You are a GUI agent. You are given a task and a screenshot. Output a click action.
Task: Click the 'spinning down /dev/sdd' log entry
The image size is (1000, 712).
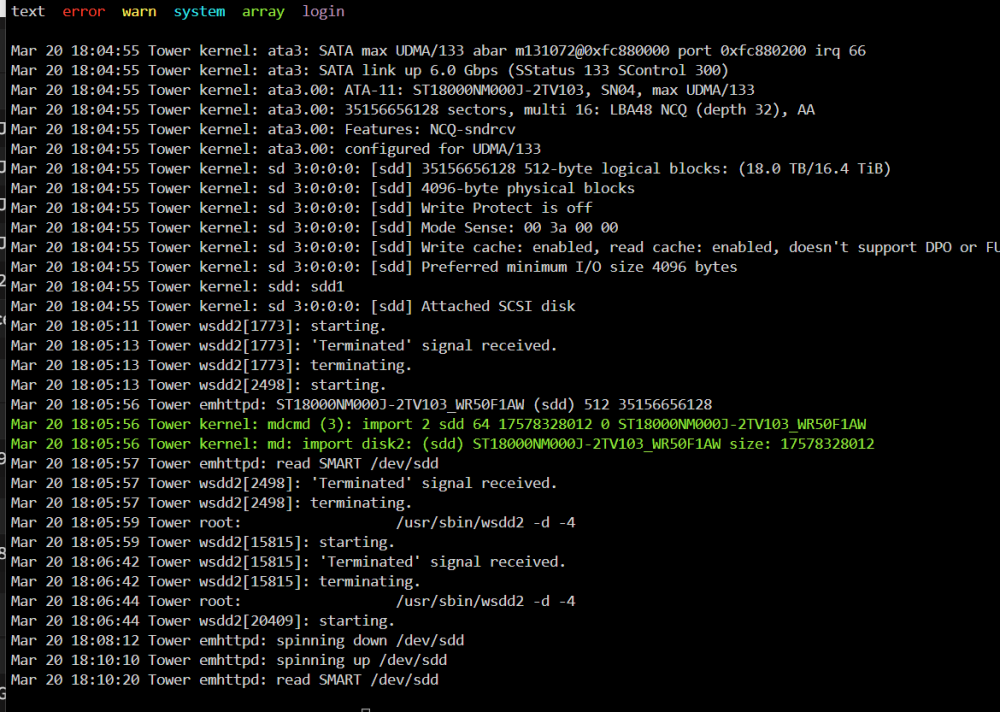pos(237,641)
